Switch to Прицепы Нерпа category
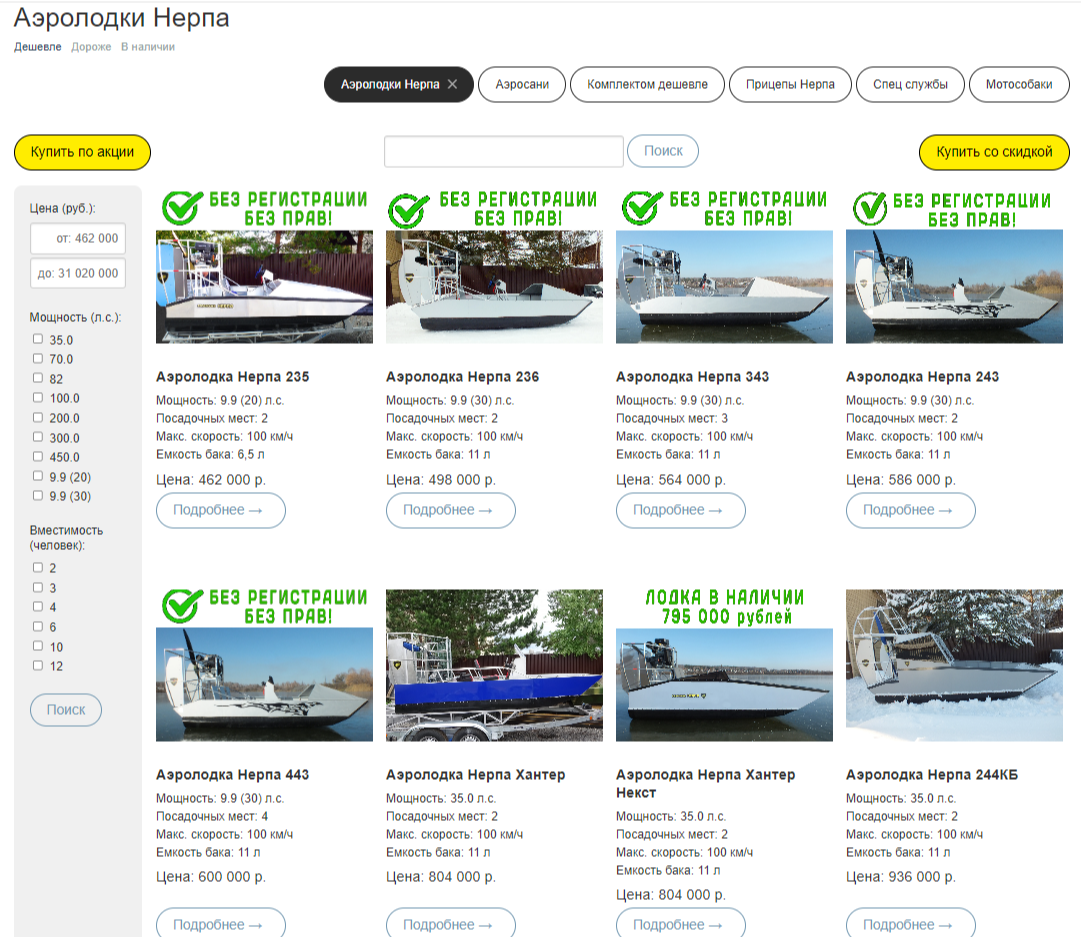Image resolution: width=1081 pixels, height=937 pixels. coord(790,84)
